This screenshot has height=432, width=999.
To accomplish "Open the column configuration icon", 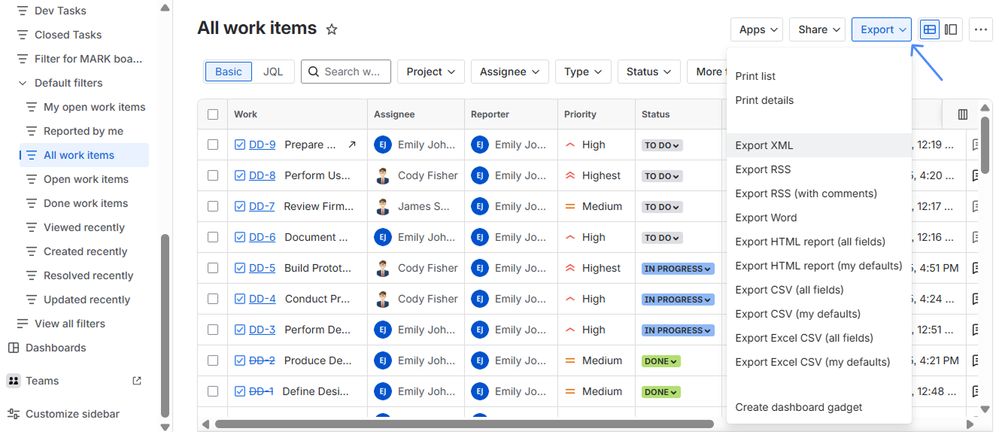I will tap(963, 115).
